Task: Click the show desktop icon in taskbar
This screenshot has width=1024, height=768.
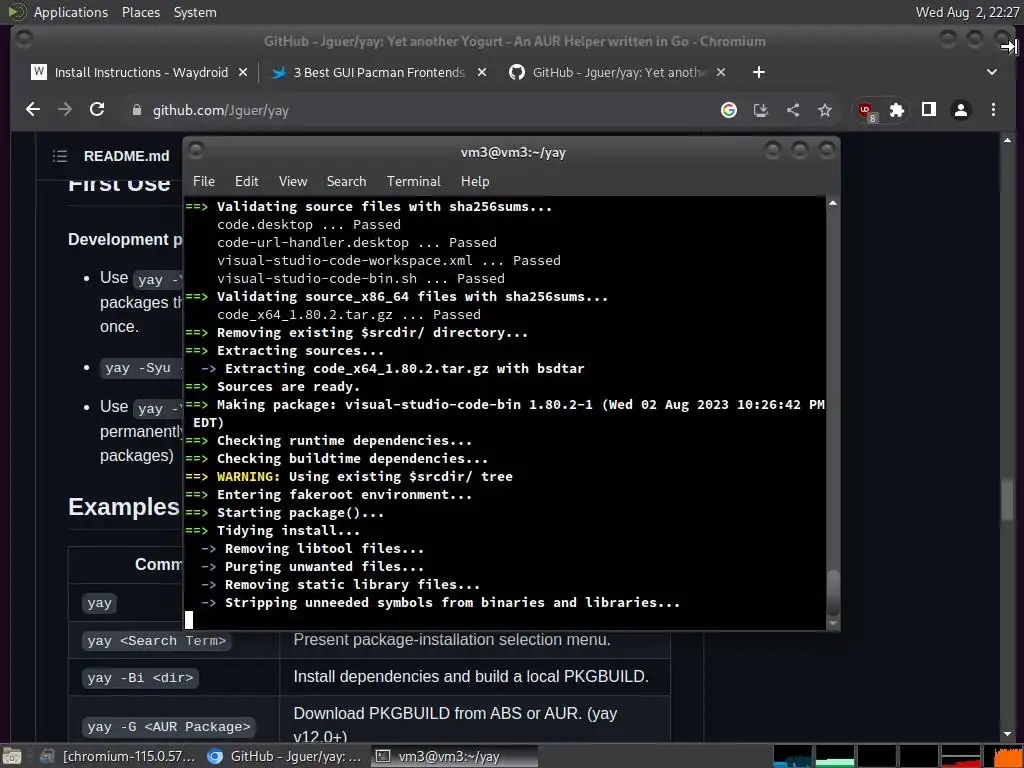Action: [12, 756]
